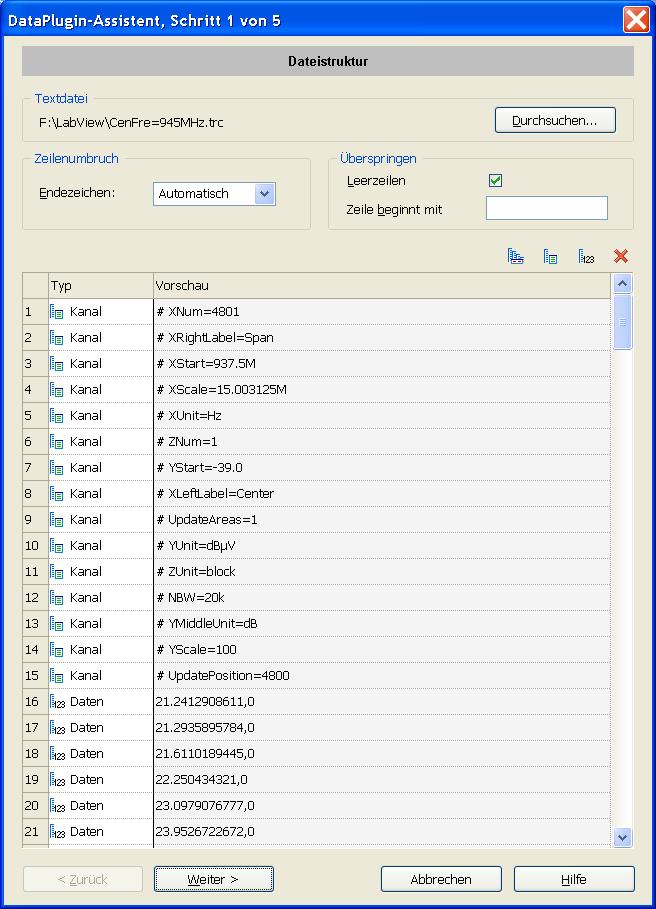Viewport: 656px width, 909px height.
Task: Select the preview text '# UpdatePosition=4800'
Action: point(223,677)
